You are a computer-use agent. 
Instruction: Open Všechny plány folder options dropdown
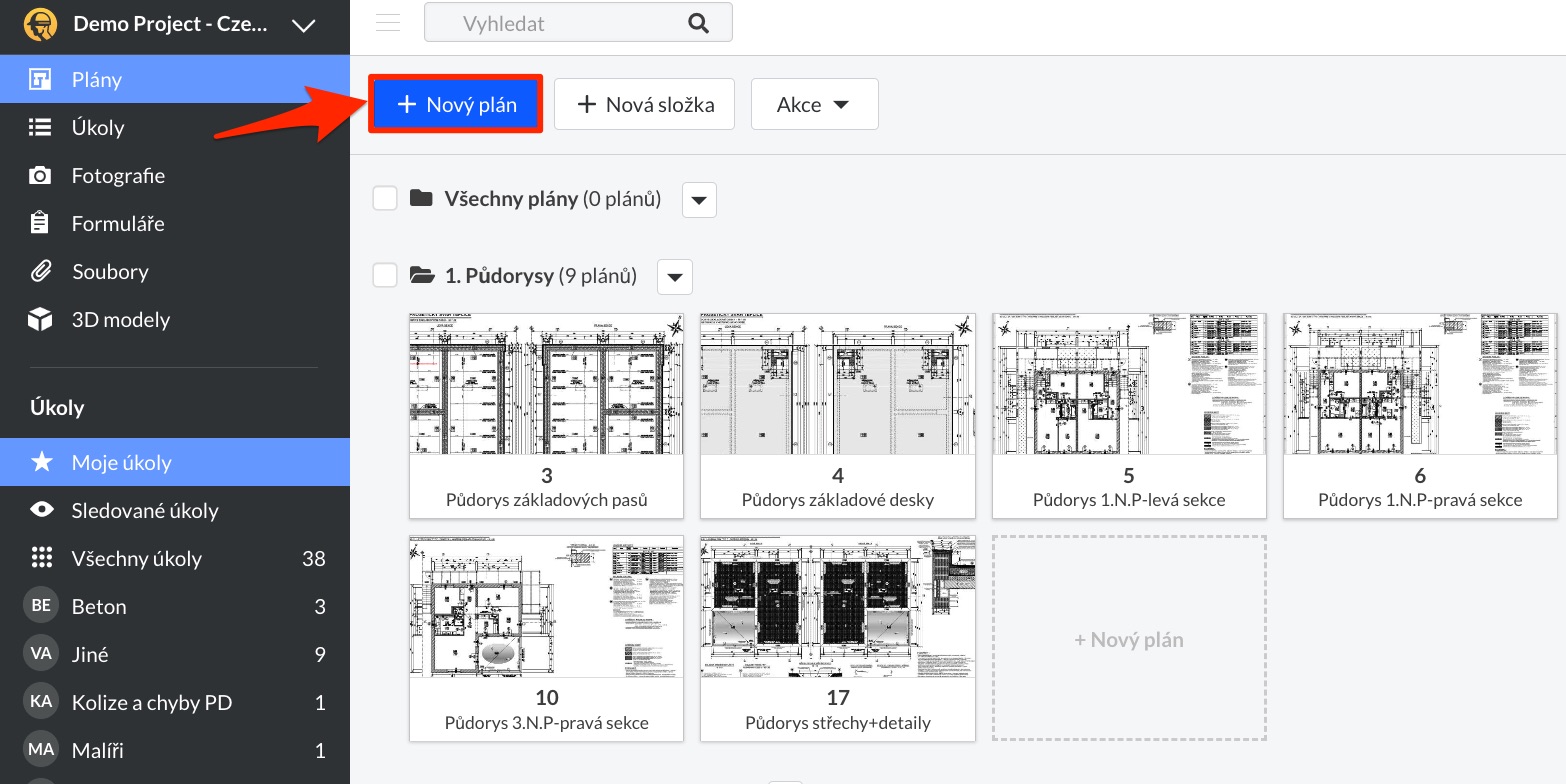tap(699, 200)
